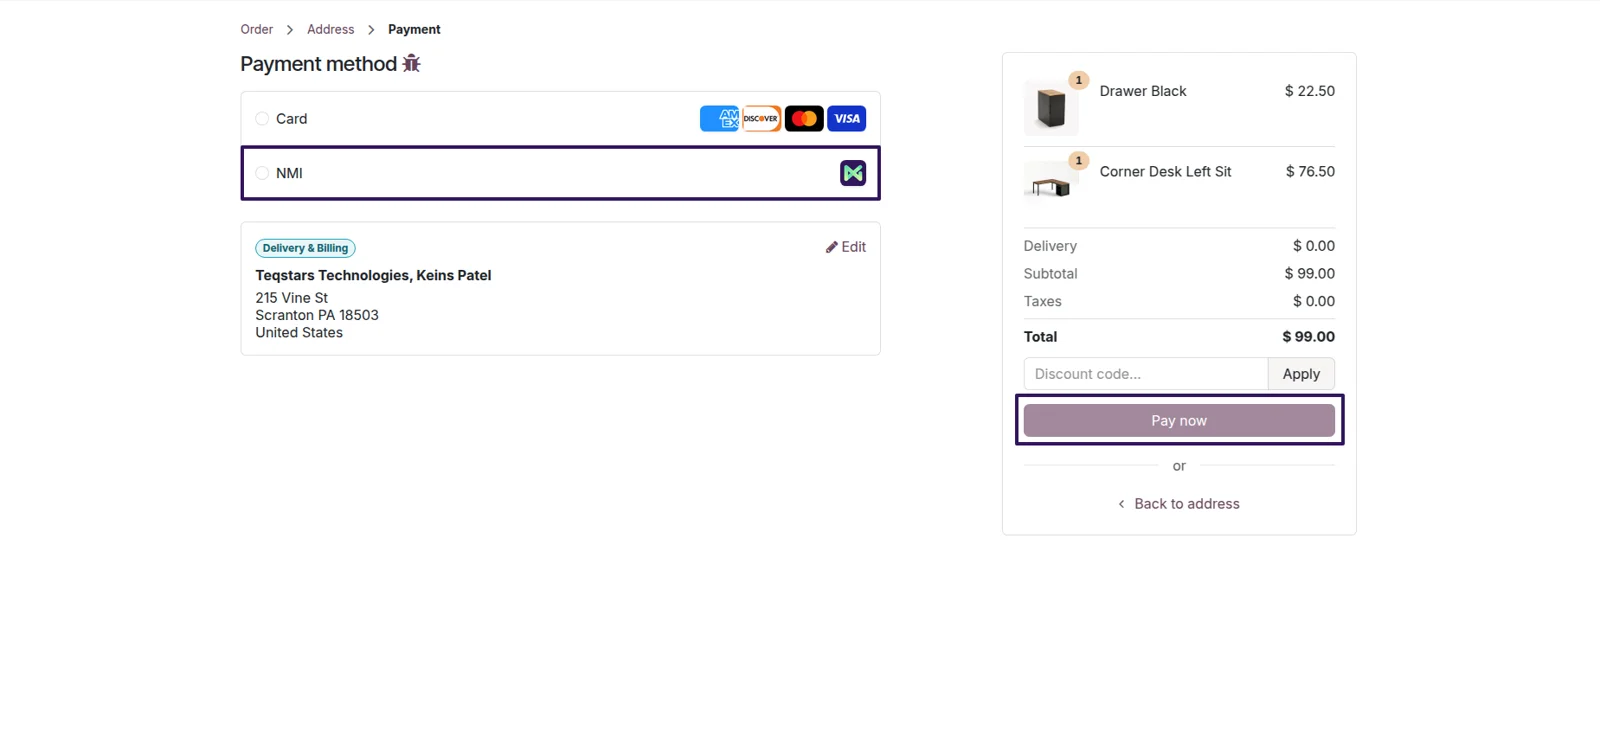Click the Corner Desk Left Sit name

coord(1165,172)
